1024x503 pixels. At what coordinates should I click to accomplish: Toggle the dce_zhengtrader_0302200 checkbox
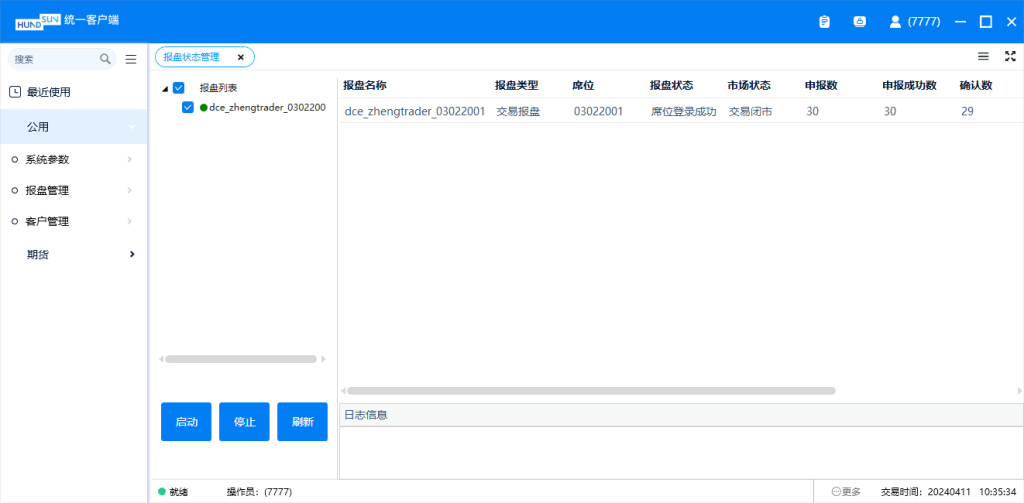coord(188,107)
